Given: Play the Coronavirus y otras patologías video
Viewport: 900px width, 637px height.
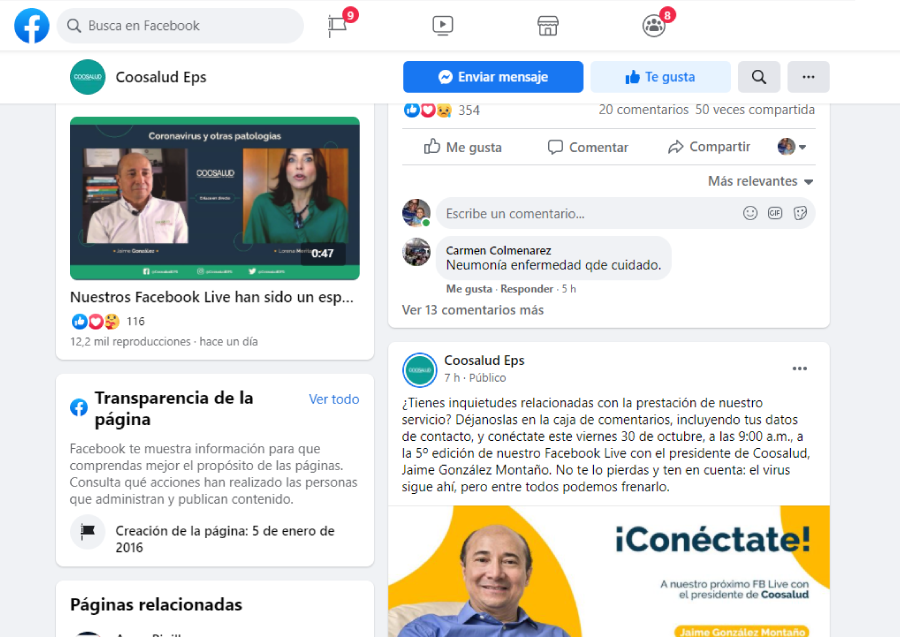Looking at the screenshot, I should 214,198.
